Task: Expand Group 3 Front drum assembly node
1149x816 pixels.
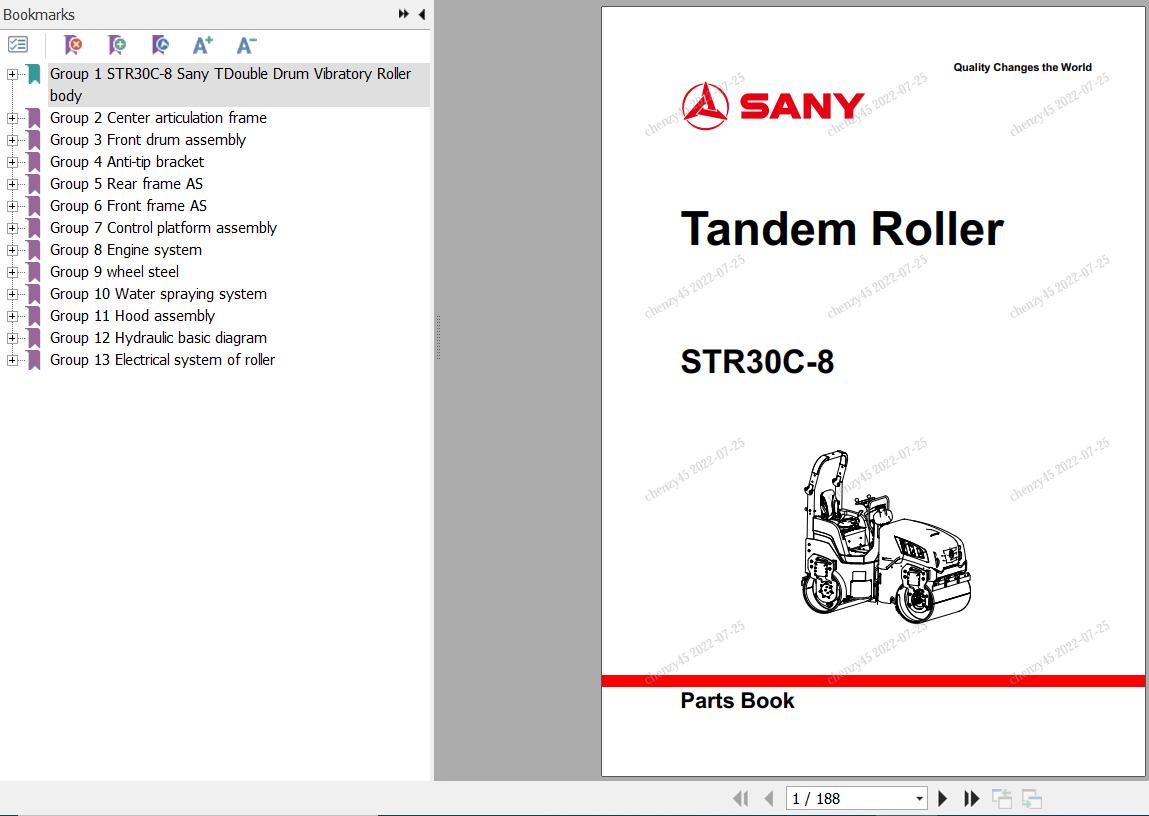Action: click(12, 140)
